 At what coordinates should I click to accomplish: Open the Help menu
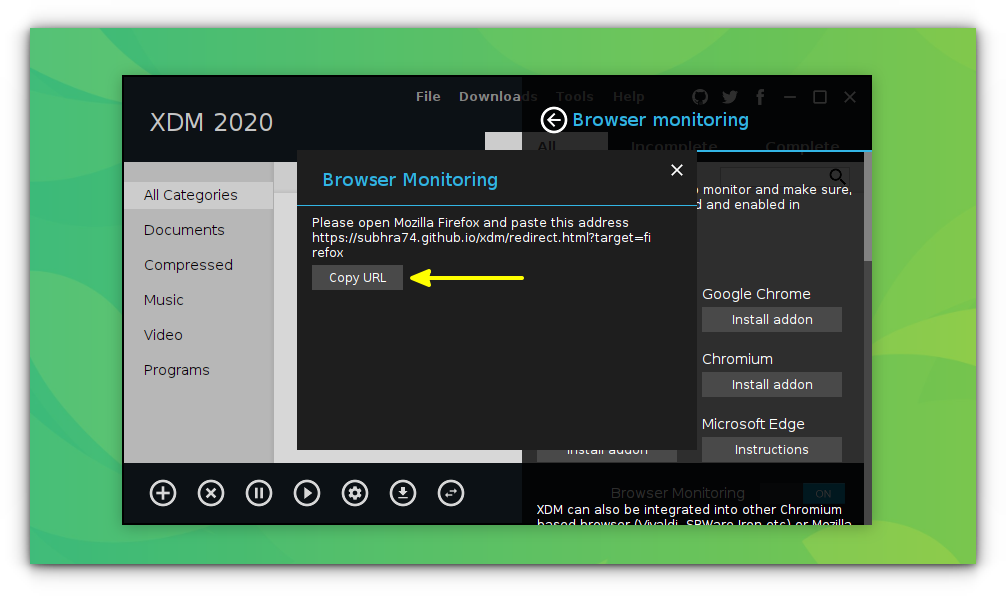pyautogui.click(x=628, y=96)
